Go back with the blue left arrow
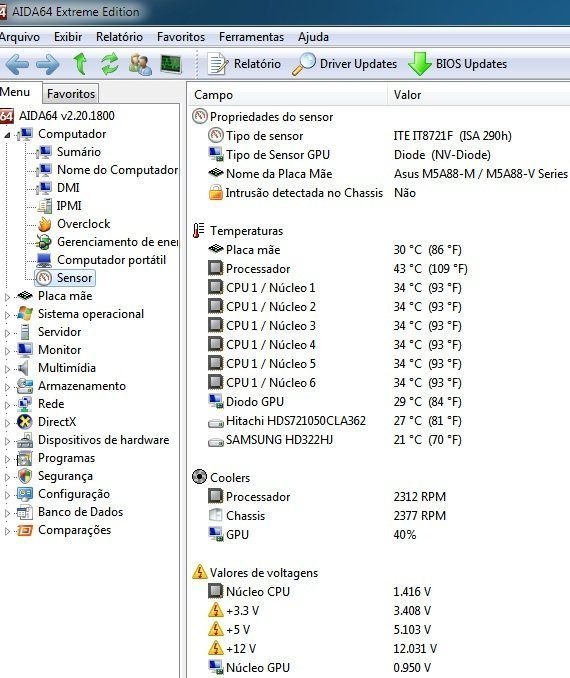The height and width of the screenshot is (678, 570). [x=17, y=64]
